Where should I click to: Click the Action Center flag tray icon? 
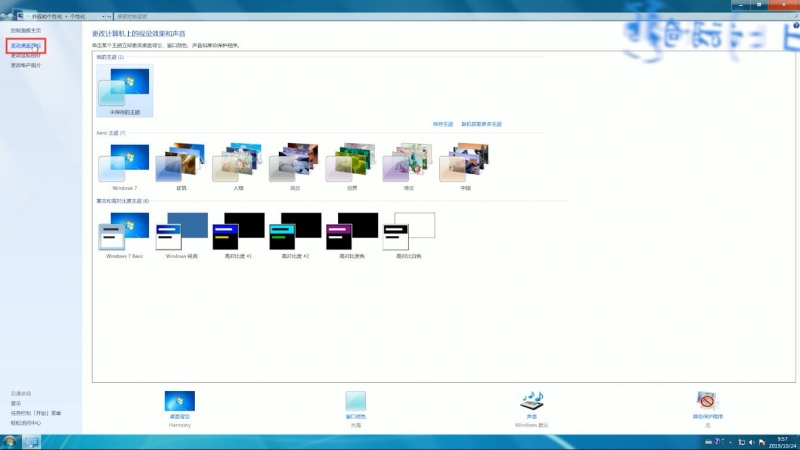[762, 442]
